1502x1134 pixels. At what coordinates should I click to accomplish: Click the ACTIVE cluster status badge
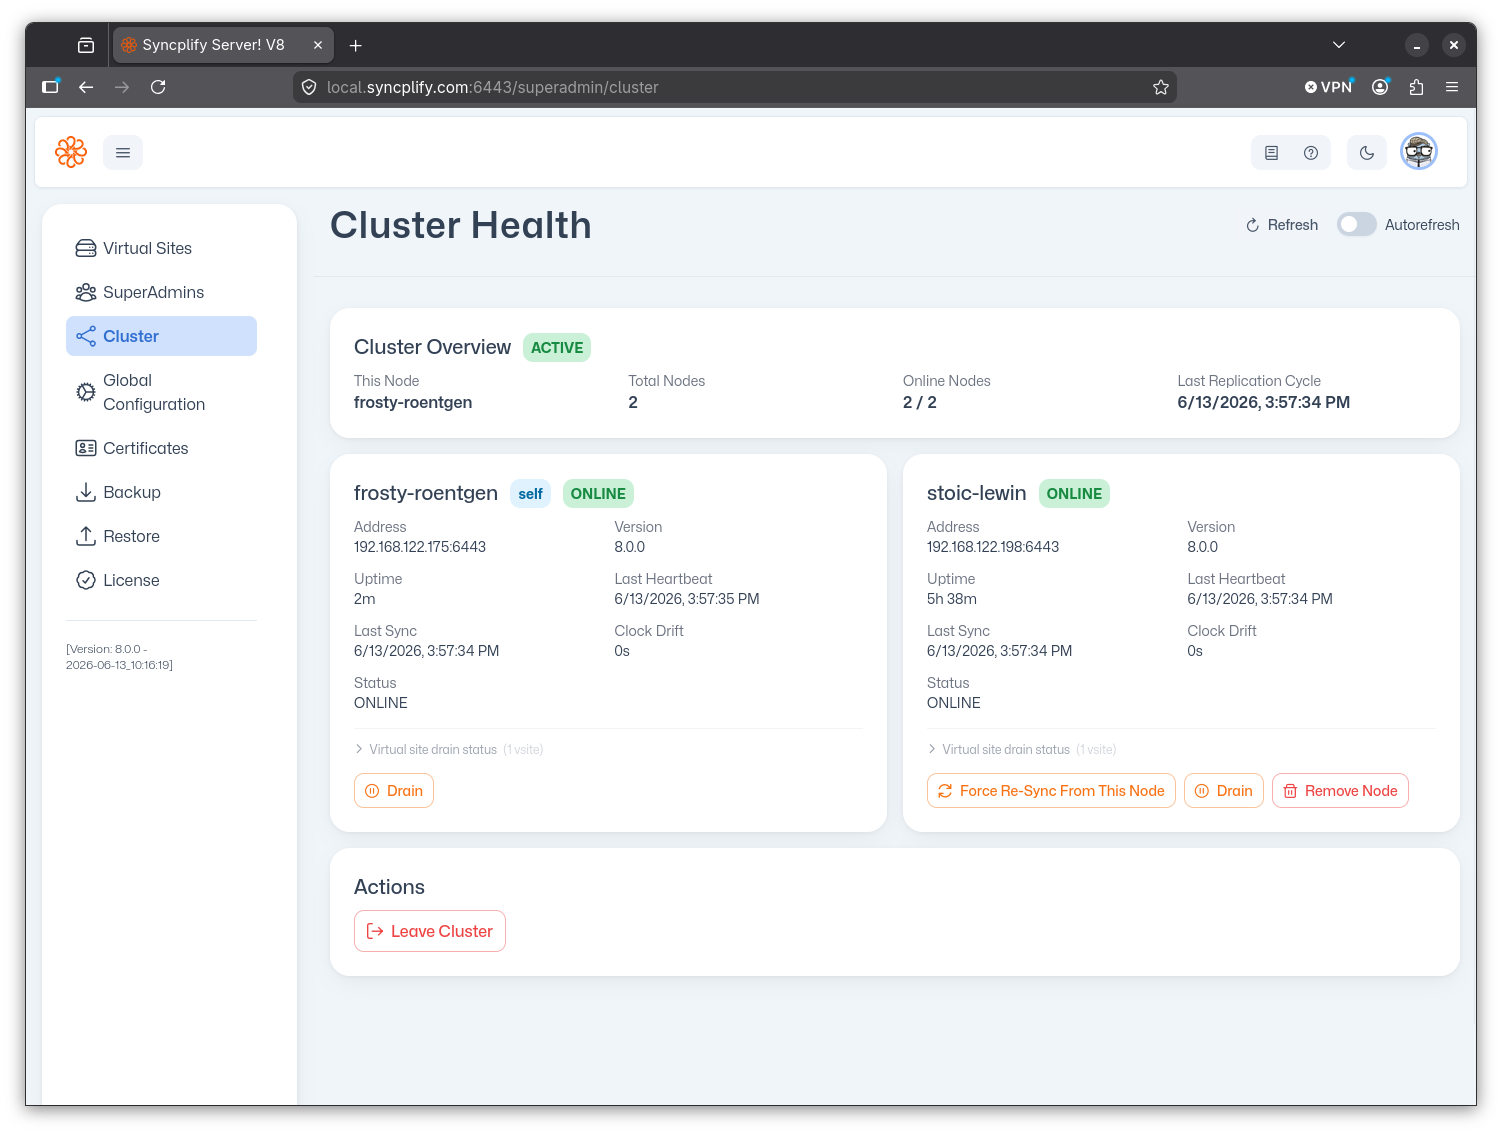tap(557, 348)
